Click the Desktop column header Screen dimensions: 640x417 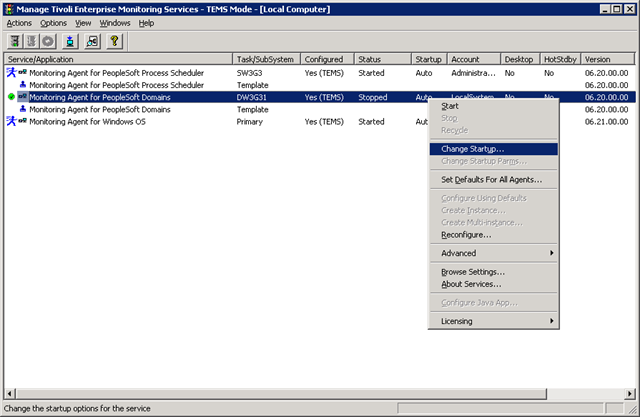pyautogui.click(x=520, y=59)
